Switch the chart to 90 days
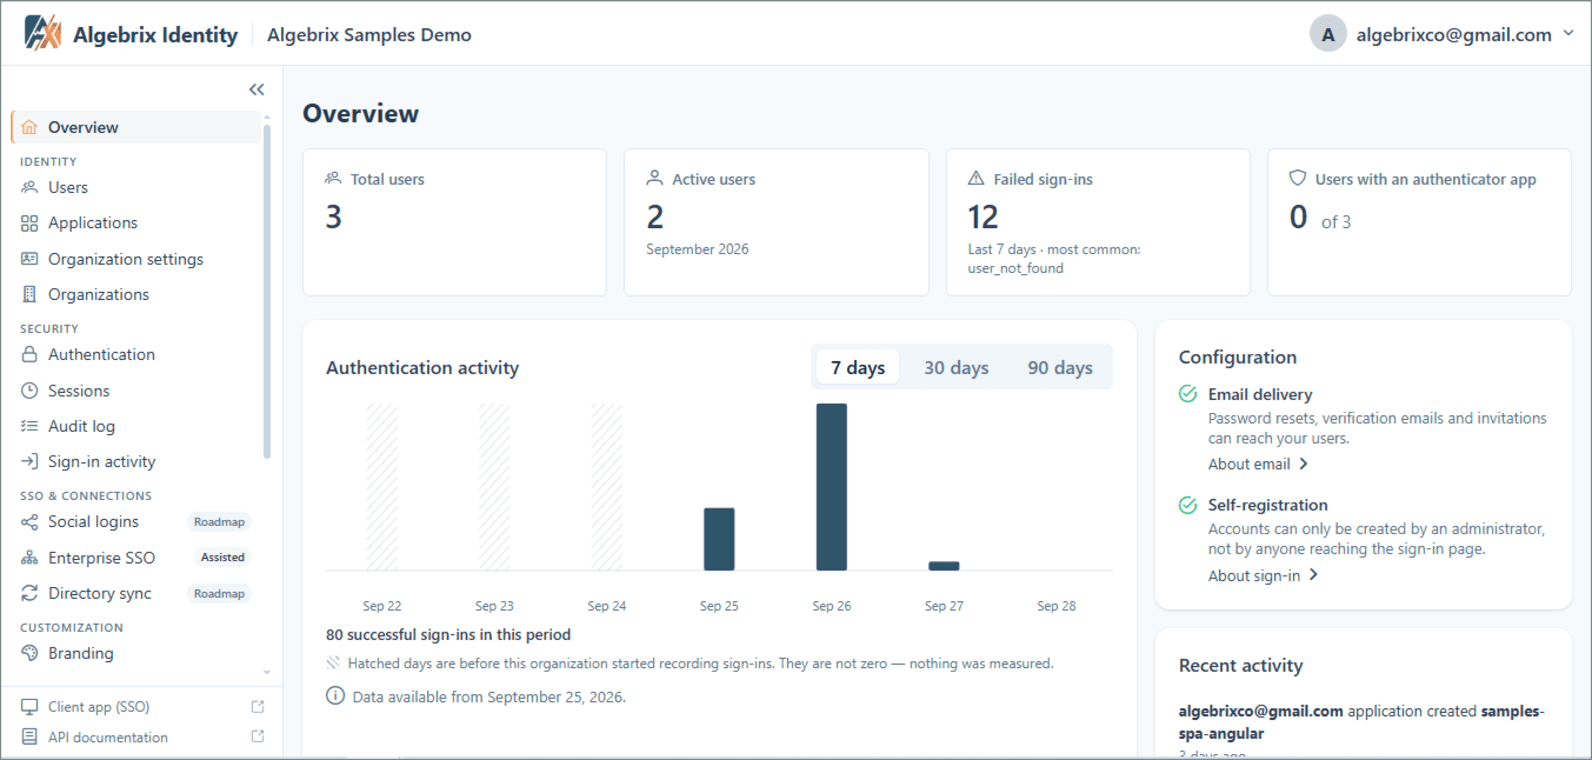 pos(1060,368)
